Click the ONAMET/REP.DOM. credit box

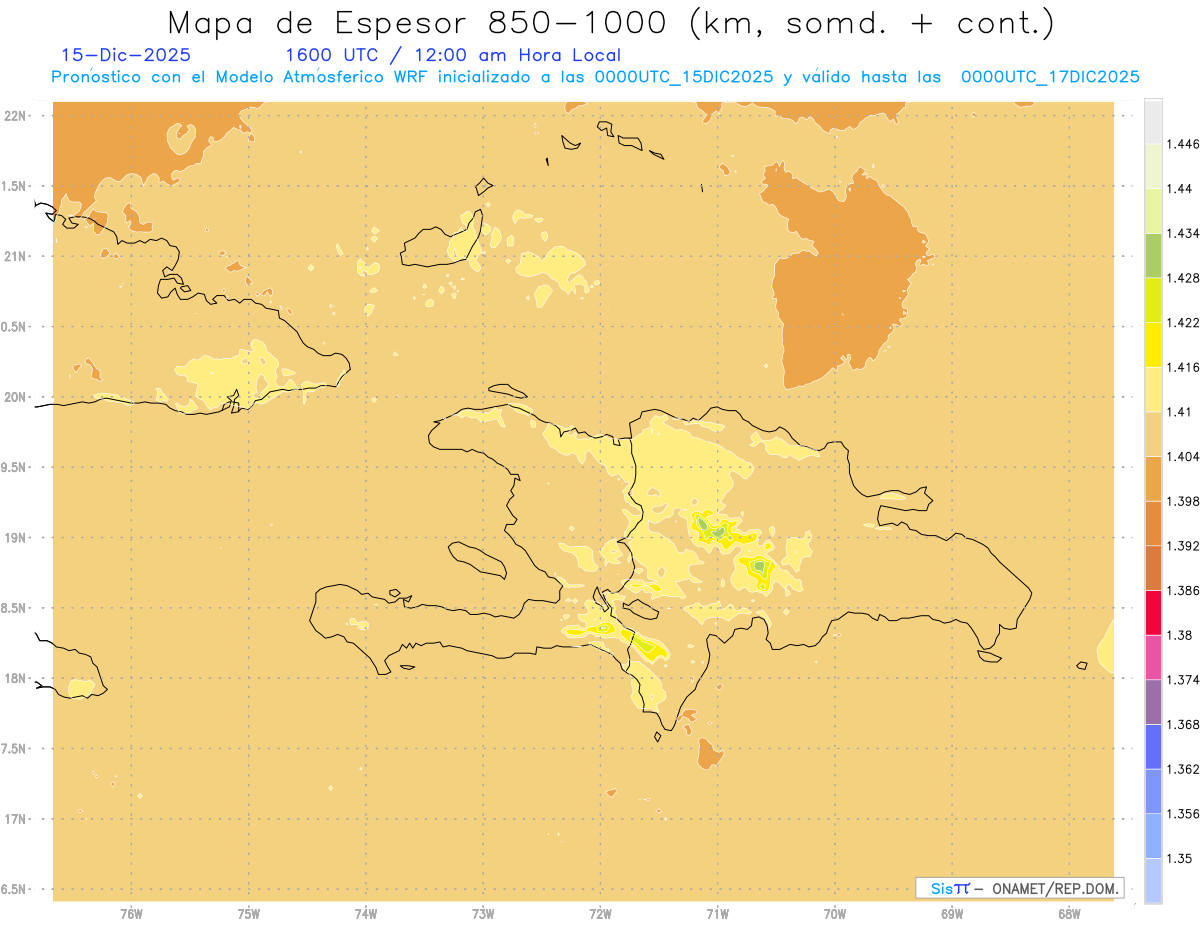click(x=1020, y=888)
